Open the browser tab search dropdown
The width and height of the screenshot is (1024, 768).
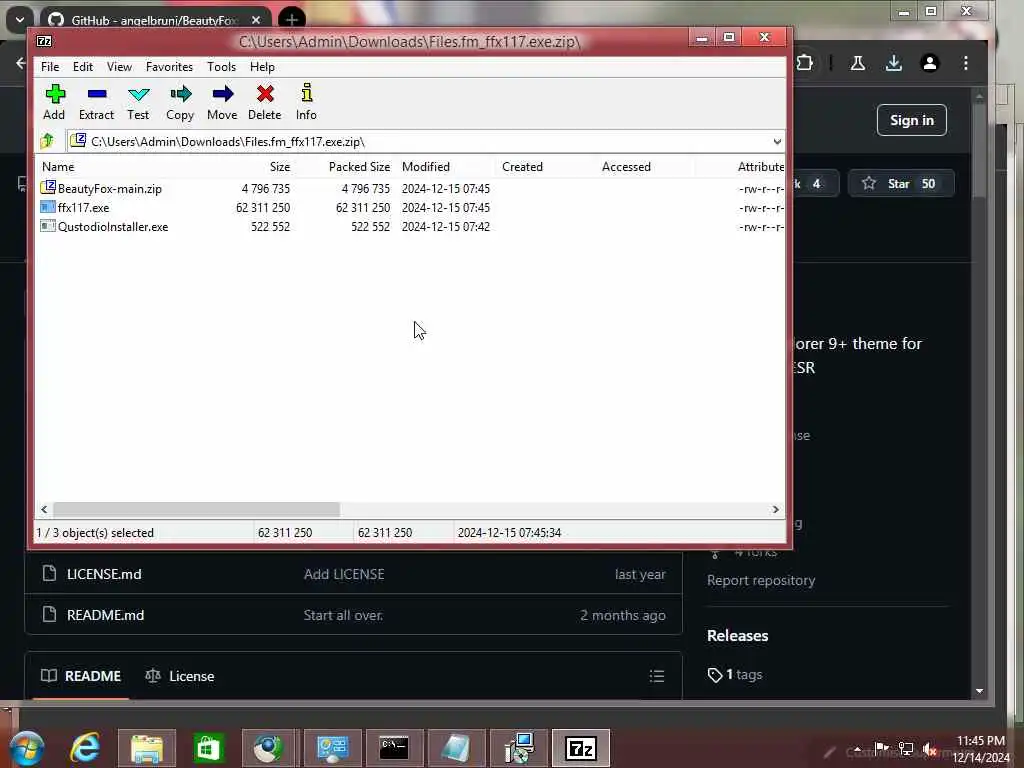[x=20, y=20]
